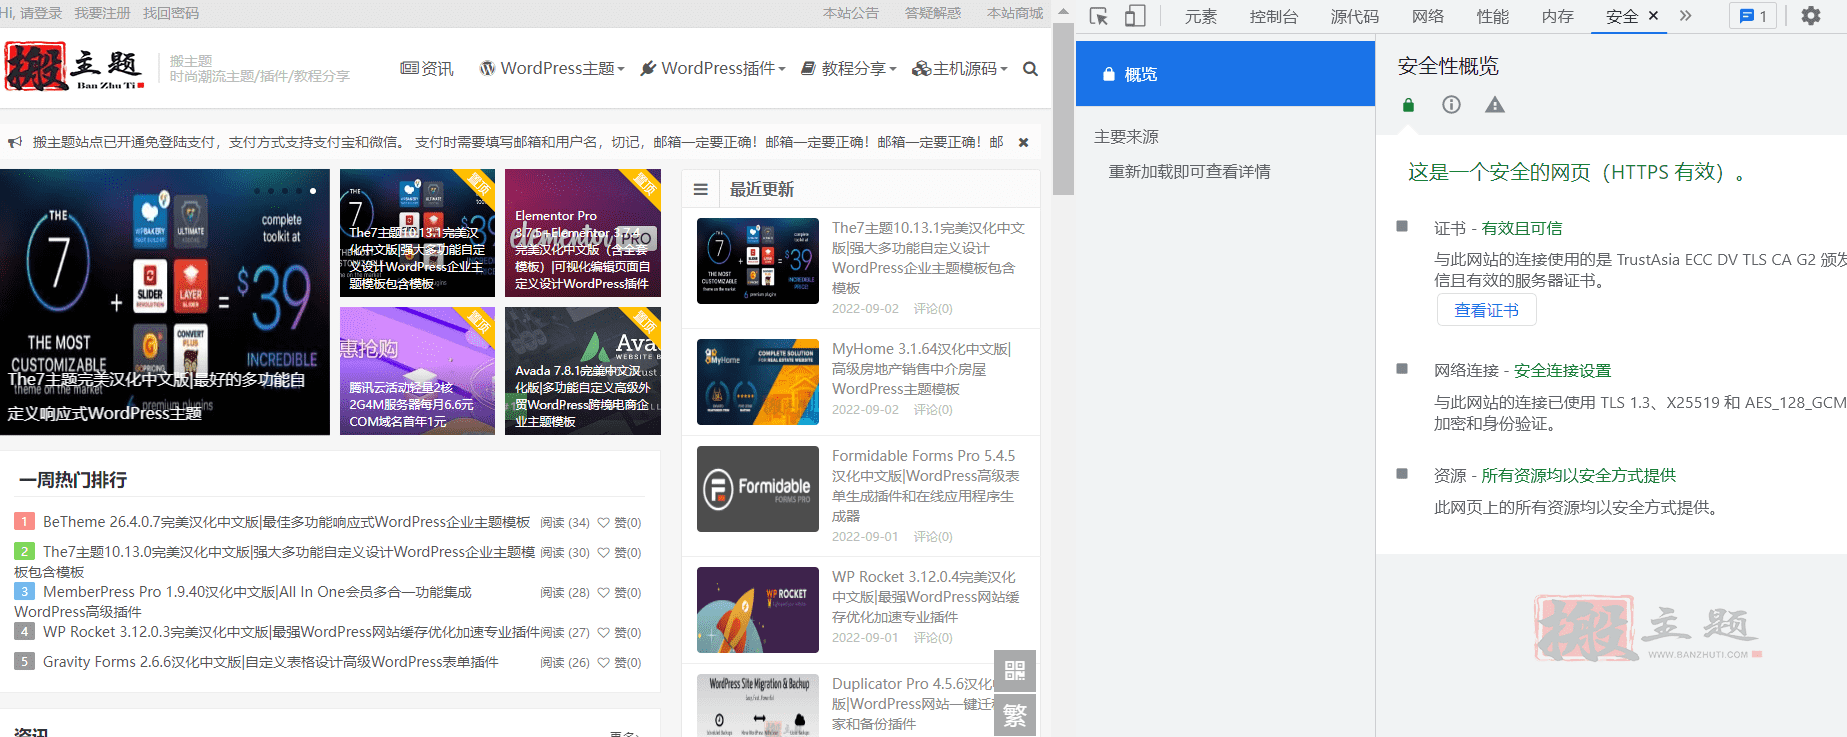The image size is (1847, 737).
Task: Select the active white carousel dot indicator
Action: click(x=313, y=190)
